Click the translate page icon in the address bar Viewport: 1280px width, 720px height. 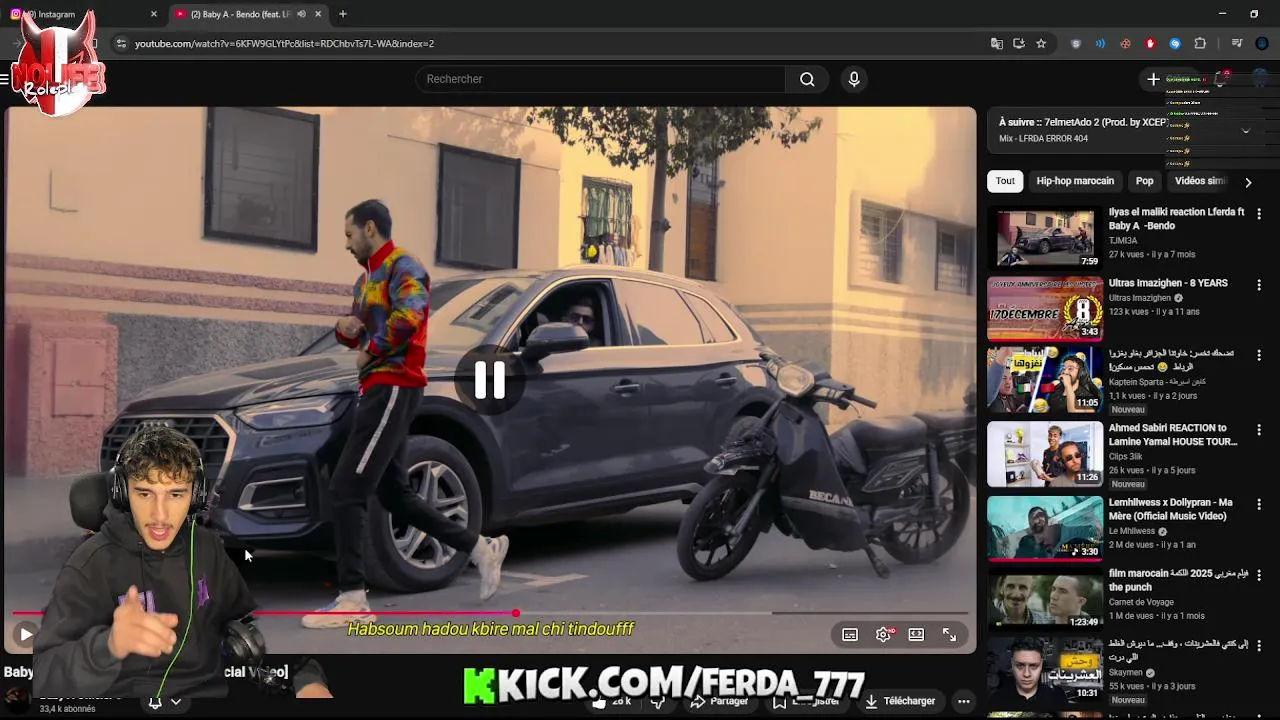click(996, 44)
